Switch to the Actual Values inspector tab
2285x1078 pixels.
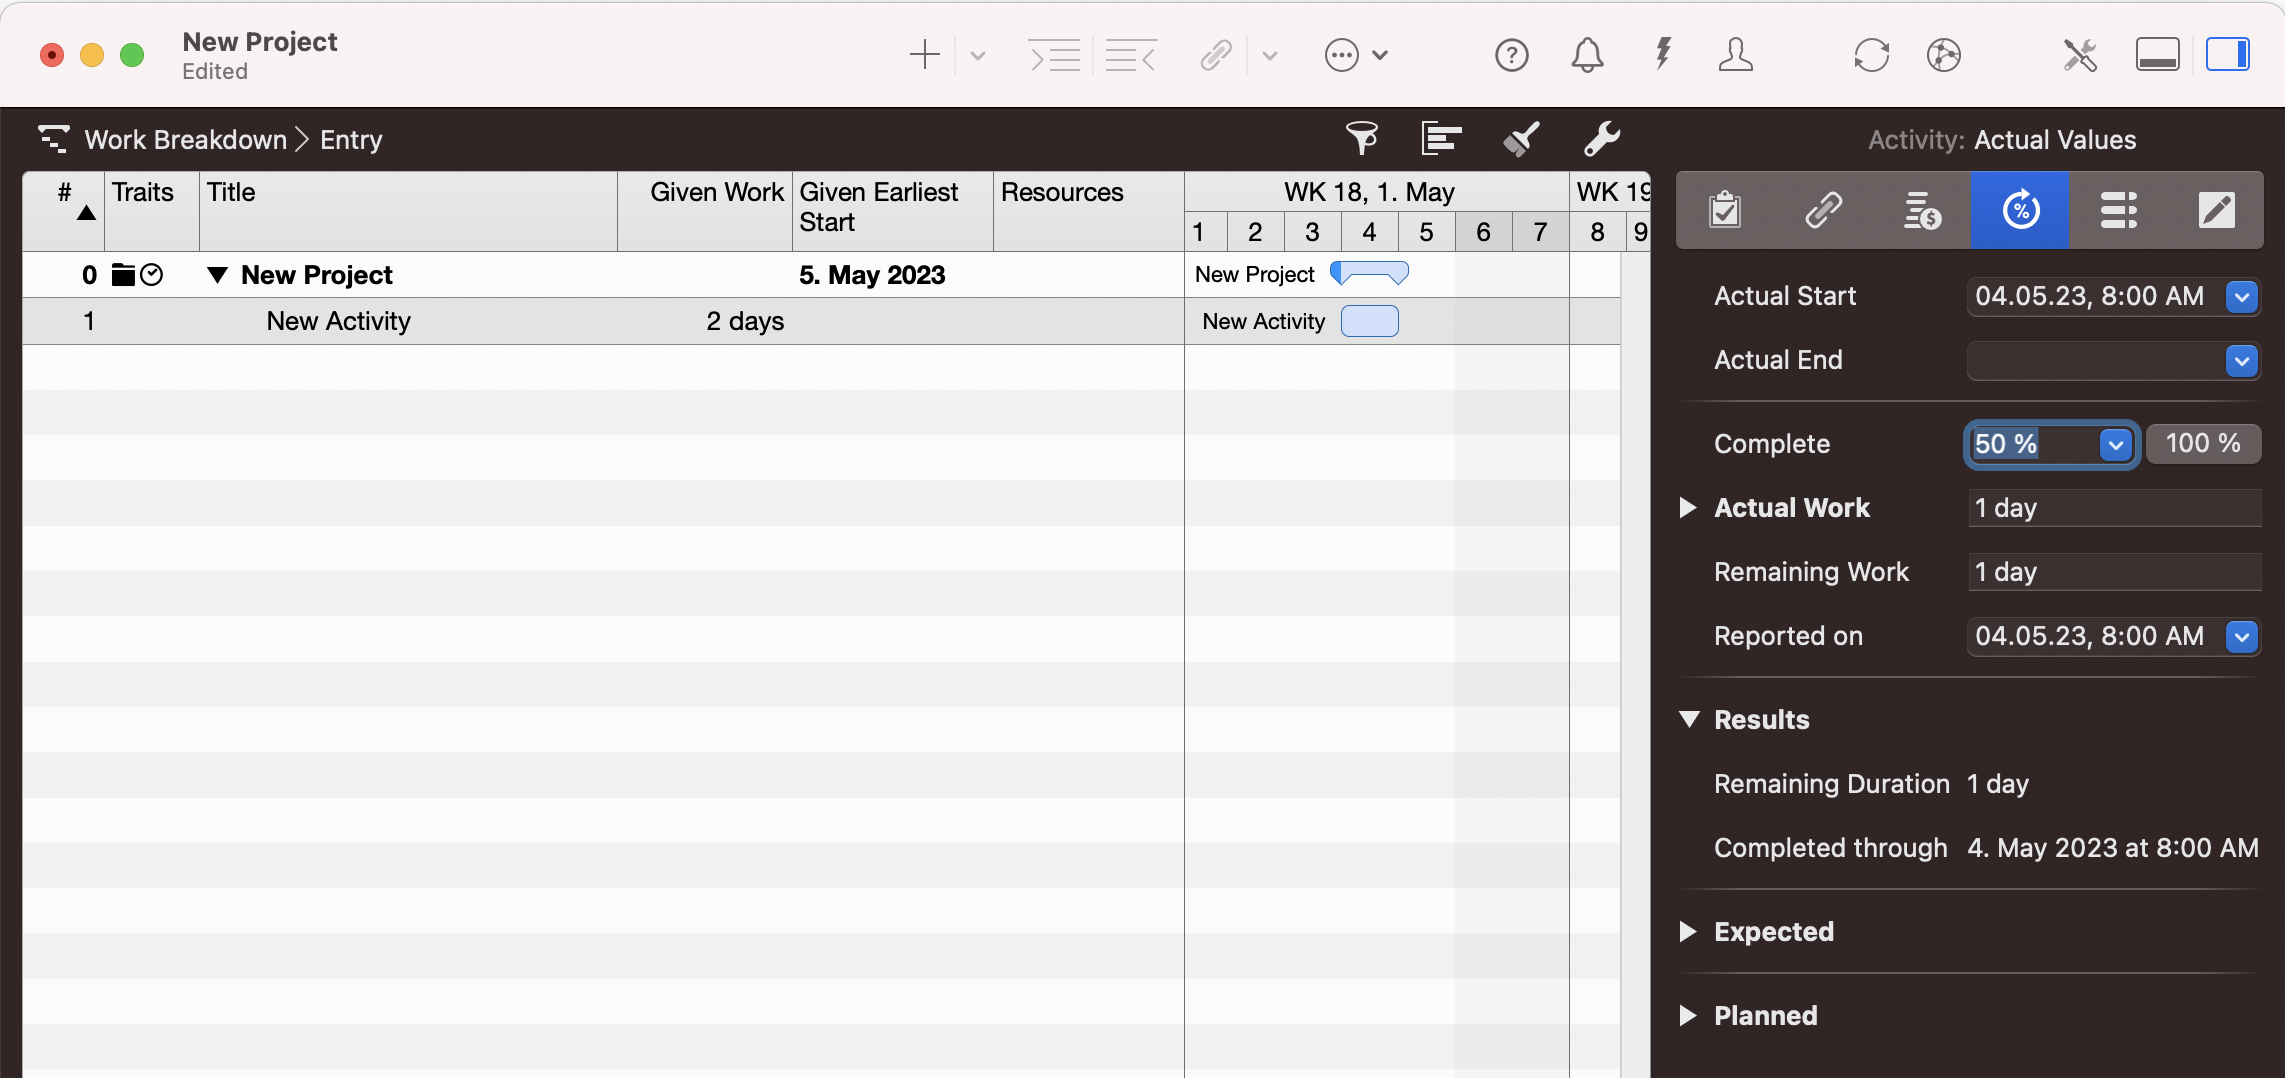point(2020,210)
